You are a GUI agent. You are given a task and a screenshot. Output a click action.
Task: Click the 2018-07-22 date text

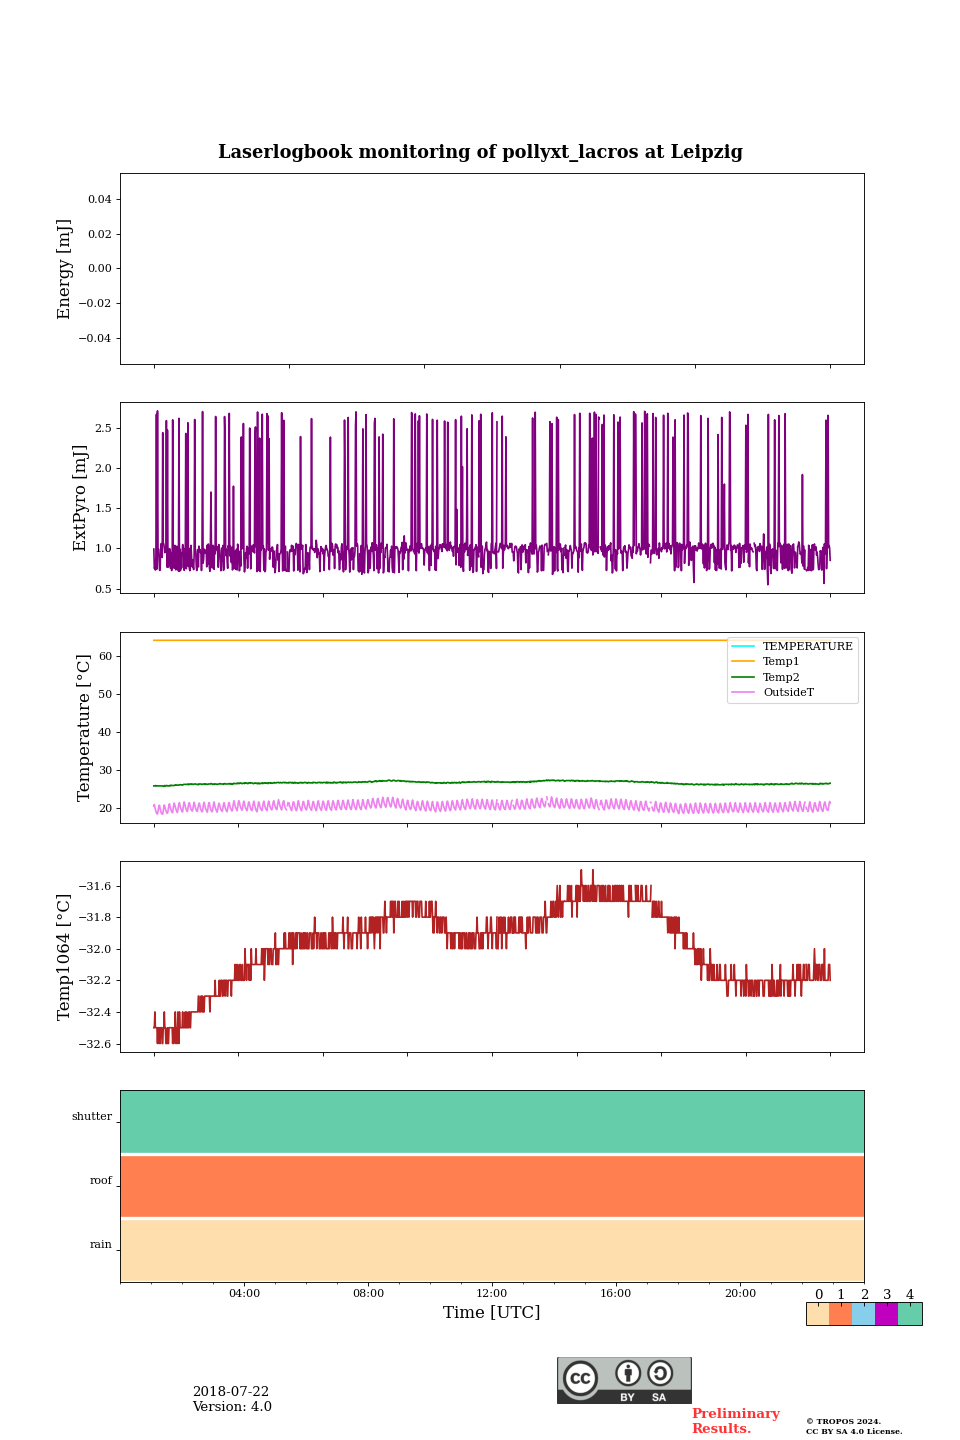tap(231, 1392)
